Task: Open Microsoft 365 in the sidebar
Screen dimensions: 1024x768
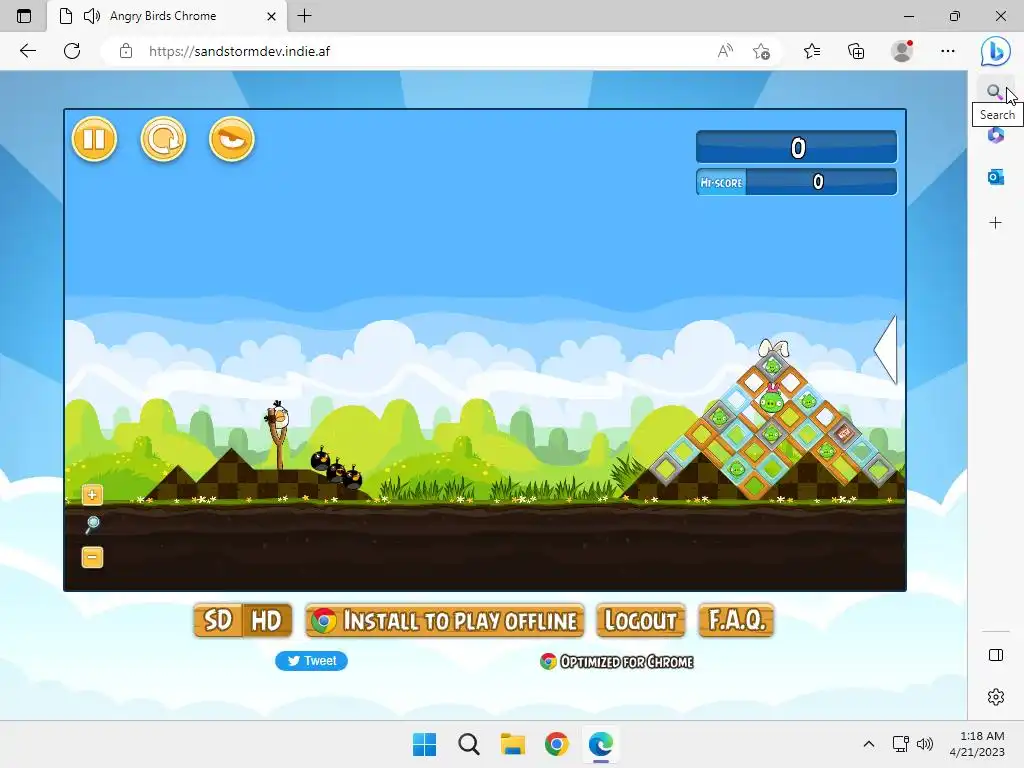Action: tap(995, 135)
